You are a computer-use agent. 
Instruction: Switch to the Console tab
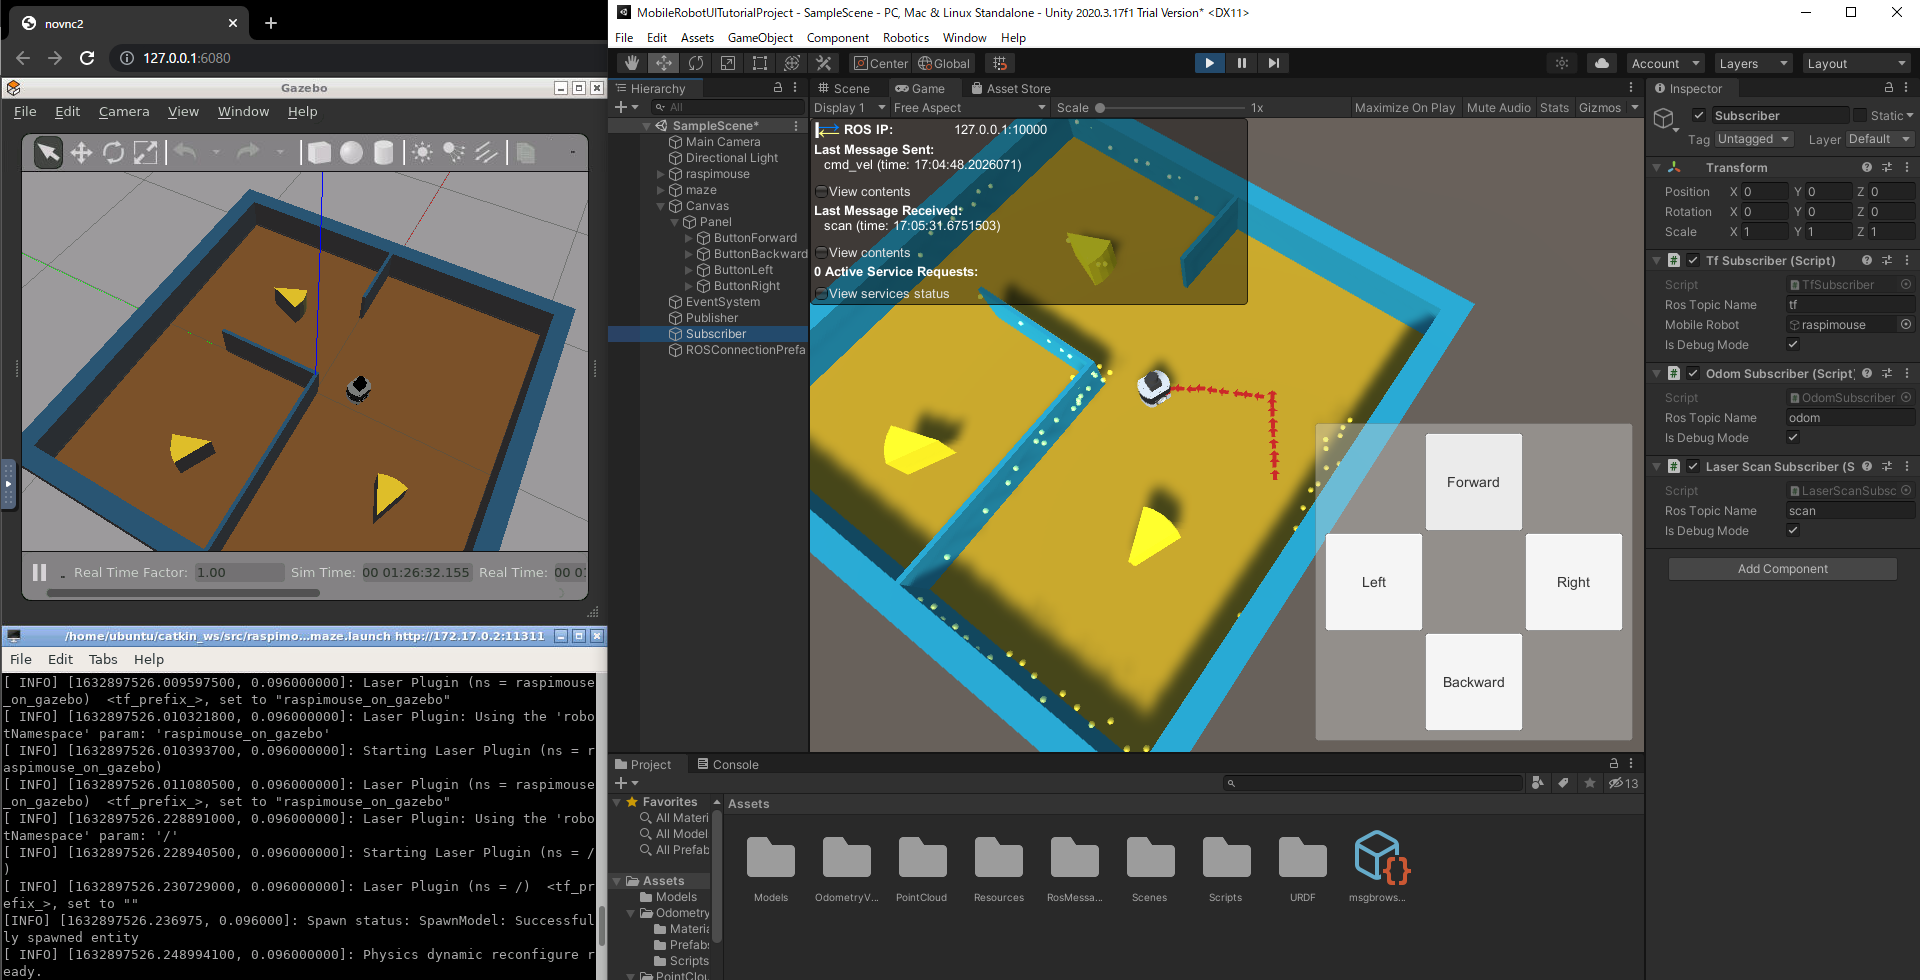(727, 764)
